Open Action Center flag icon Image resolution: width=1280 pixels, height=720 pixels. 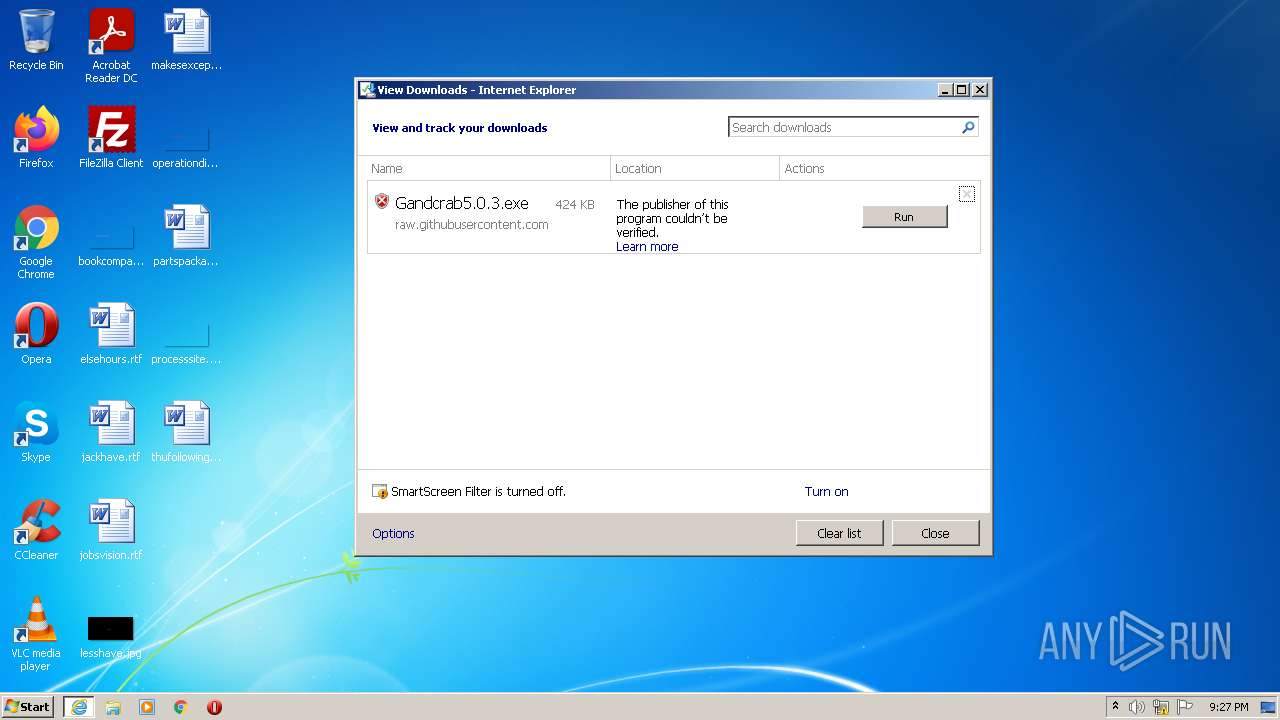coord(1185,707)
